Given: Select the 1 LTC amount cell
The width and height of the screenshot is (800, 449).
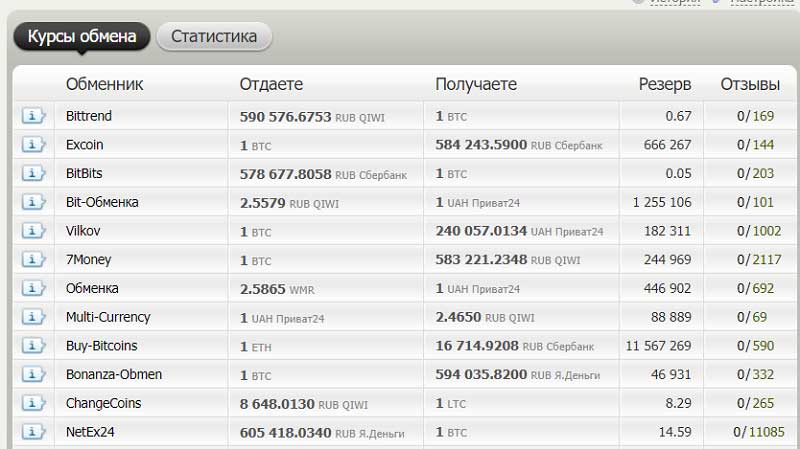Looking at the screenshot, I should (451, 404).
